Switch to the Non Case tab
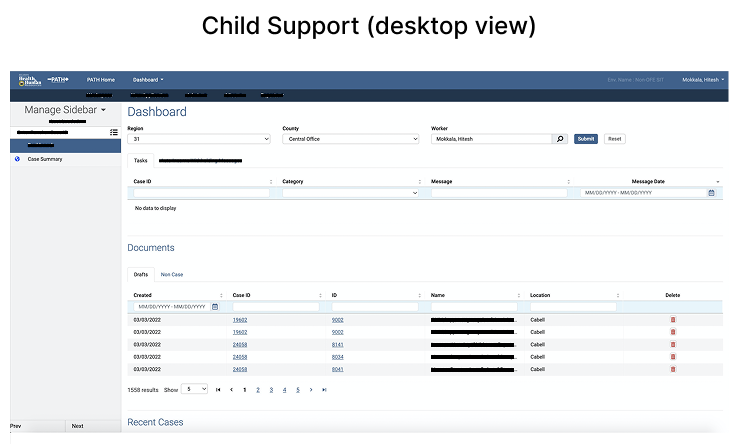This screenshot has width=739, height=444. [172, 274]
